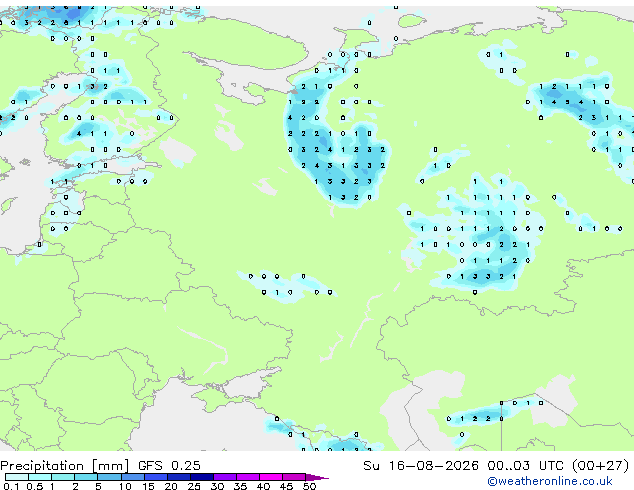
Task: Select the legend swatch between 15 and 20
Action: [155, 477]
